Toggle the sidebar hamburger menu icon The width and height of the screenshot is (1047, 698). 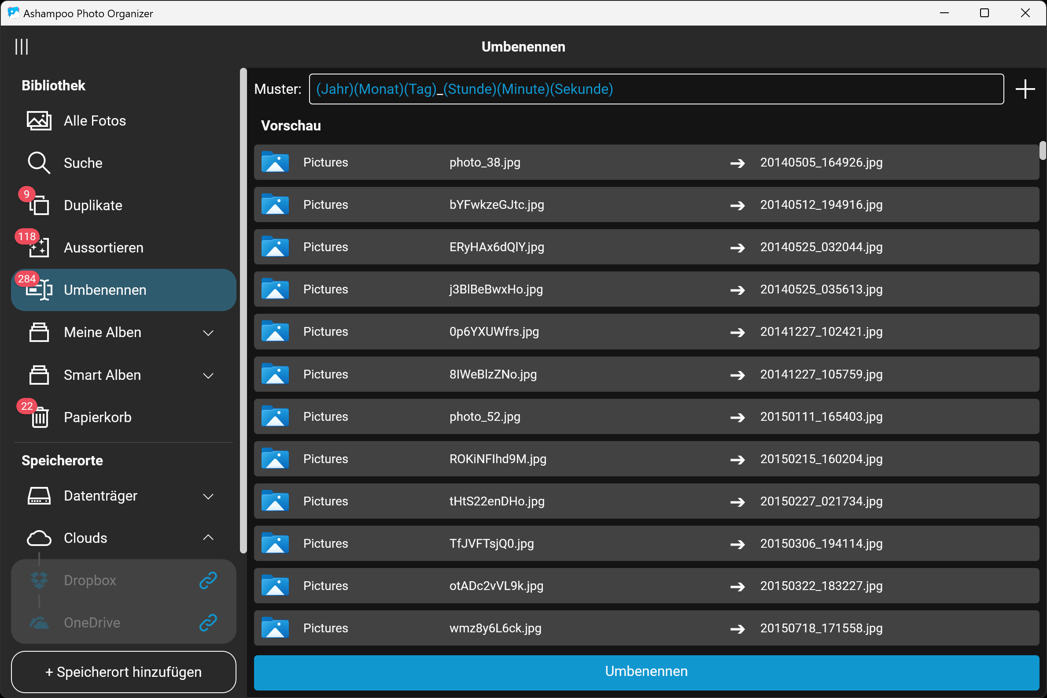(21, 47)
